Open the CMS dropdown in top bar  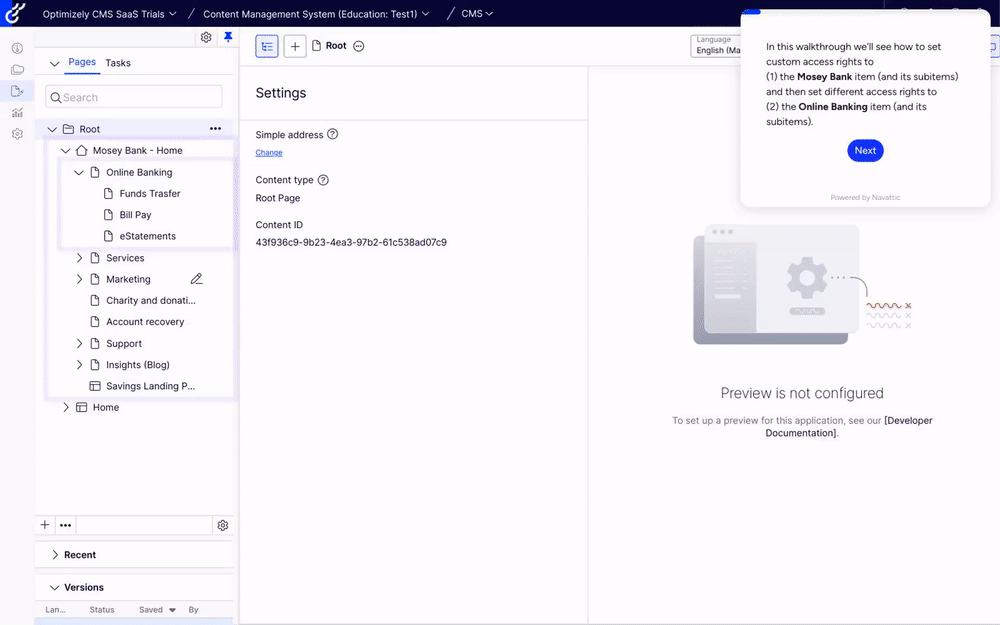pos(477,14)
